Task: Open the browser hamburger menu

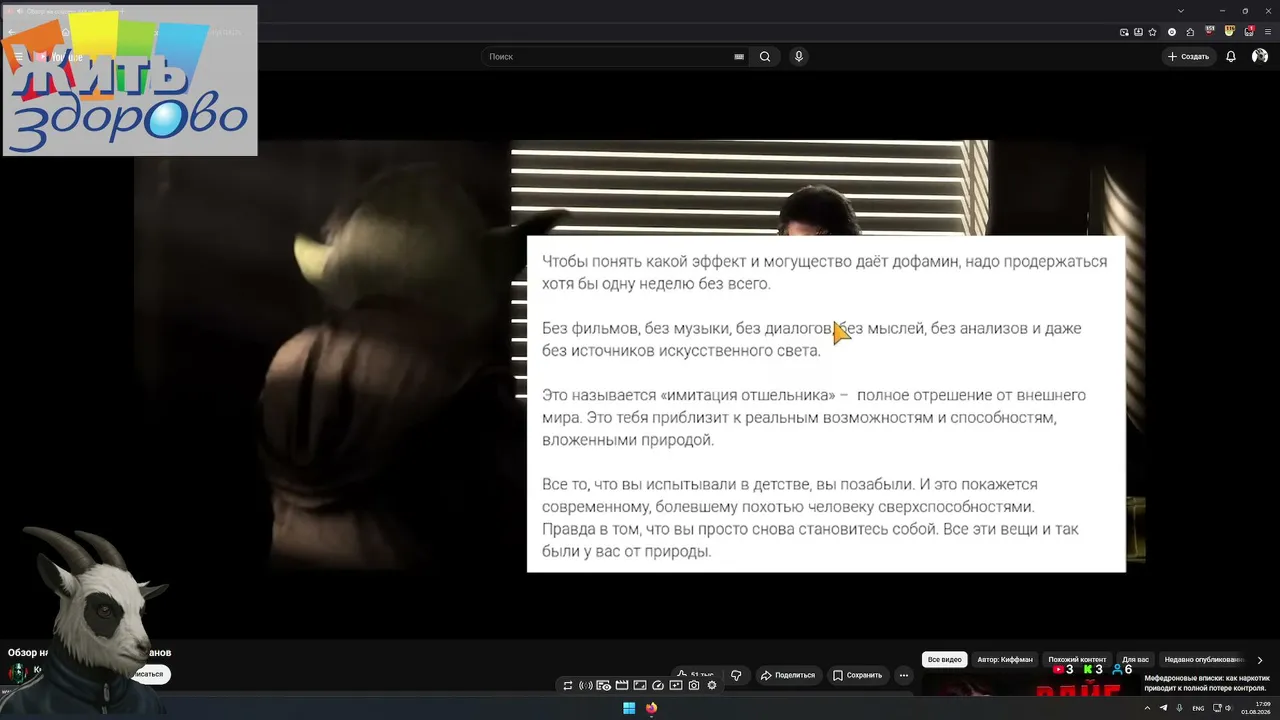Action: [x=1266, y=32]
